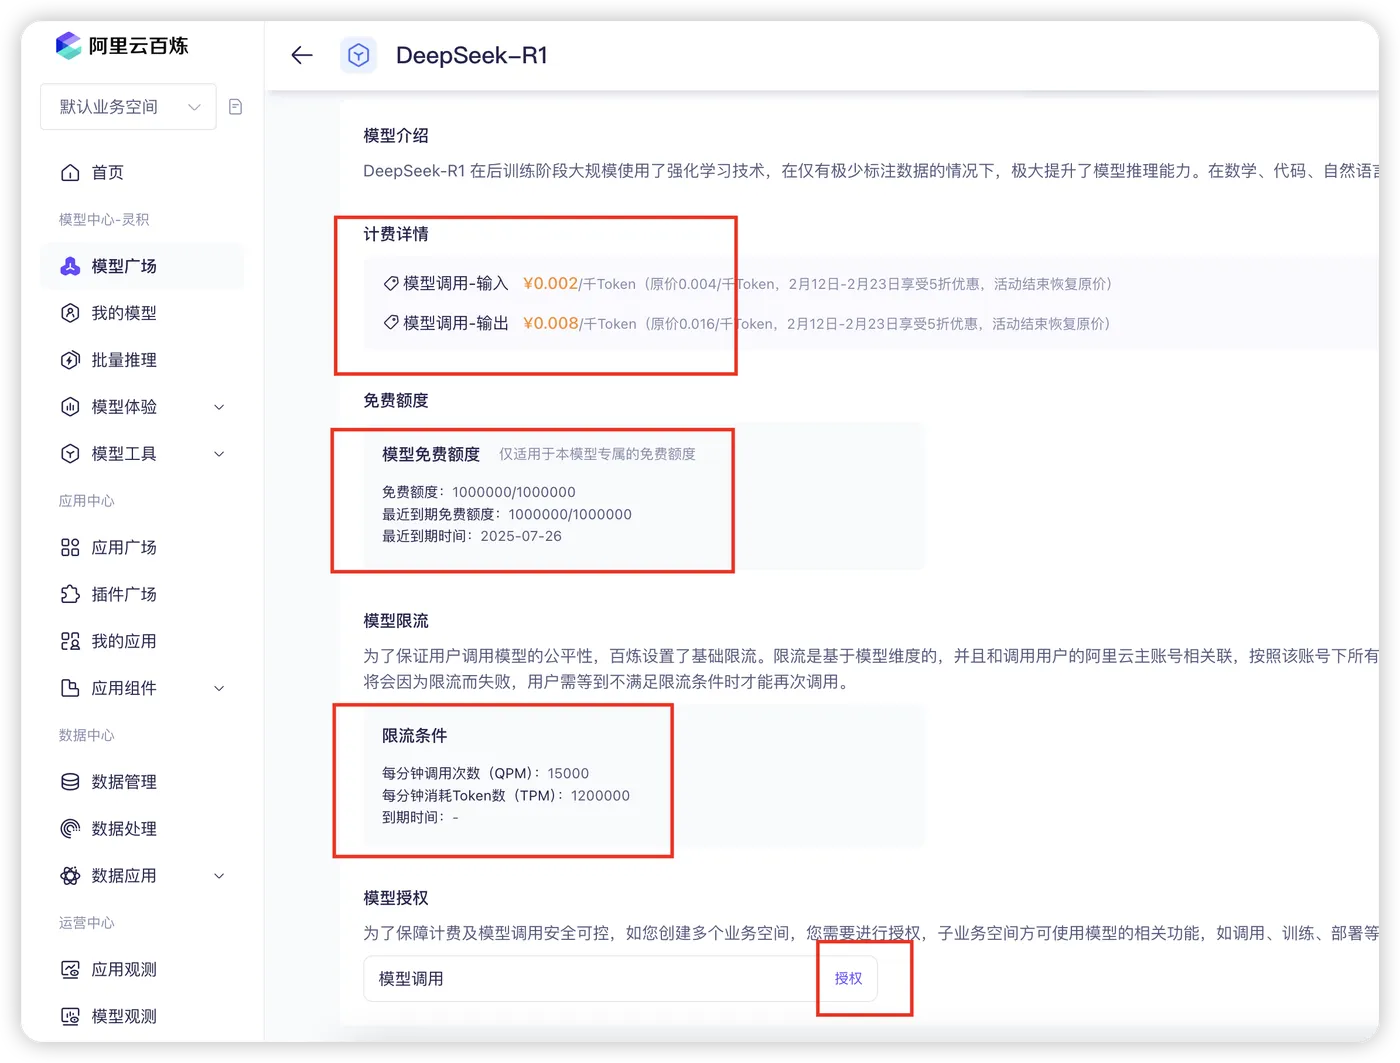Open 应用广场 in the sidebar
The height and width of the screenshot is (1063, 1400).
(x=142, y=547)
